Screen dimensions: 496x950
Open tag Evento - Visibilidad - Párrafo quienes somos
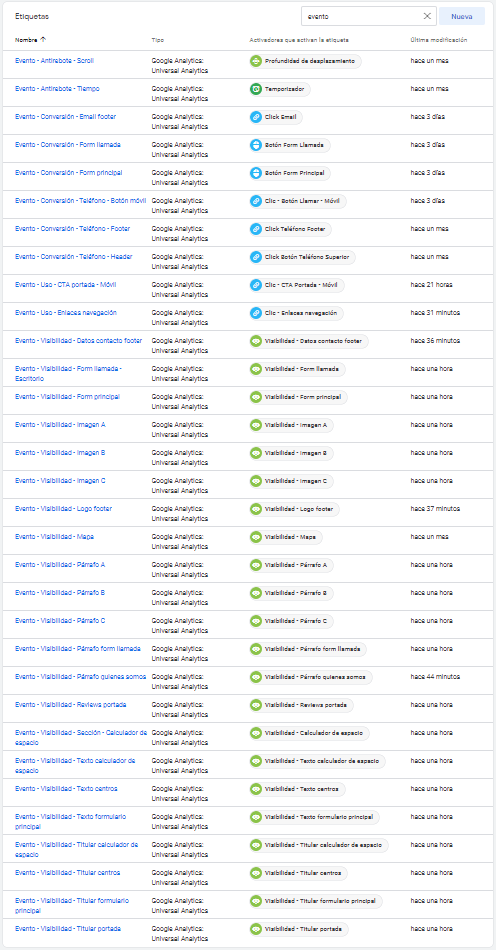pos(81,676)
